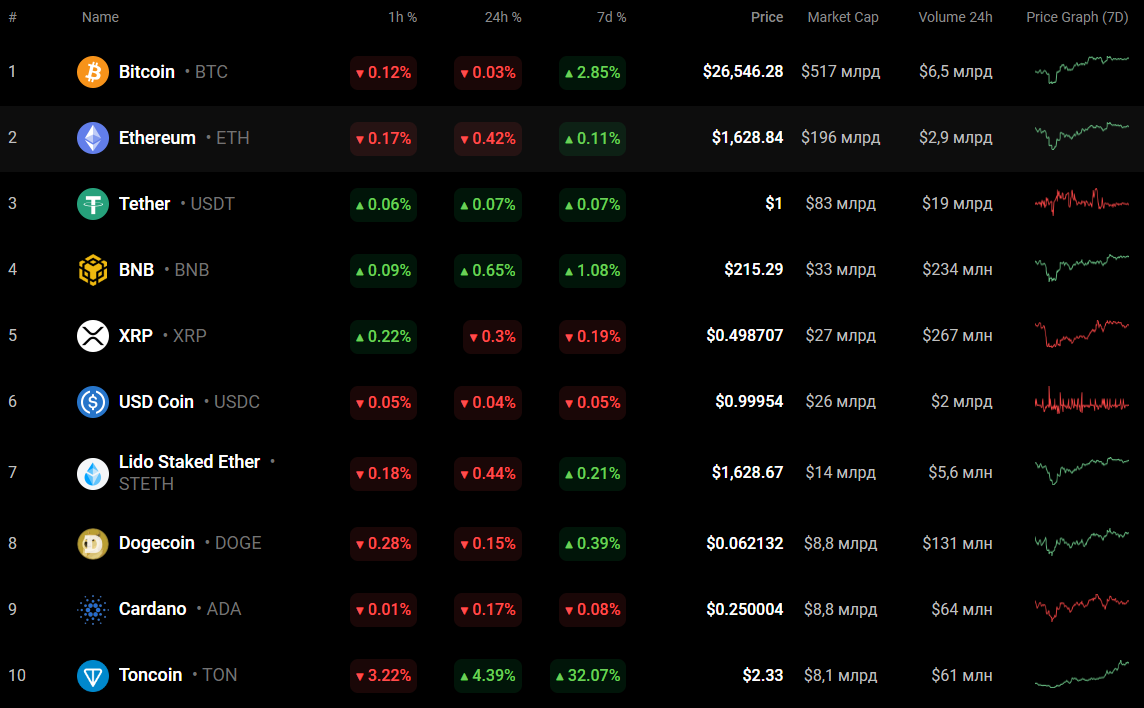Open Cardano 7-day price graph
The height and width of the screenshot is (708, 1144).
[x=1082, y=607]
